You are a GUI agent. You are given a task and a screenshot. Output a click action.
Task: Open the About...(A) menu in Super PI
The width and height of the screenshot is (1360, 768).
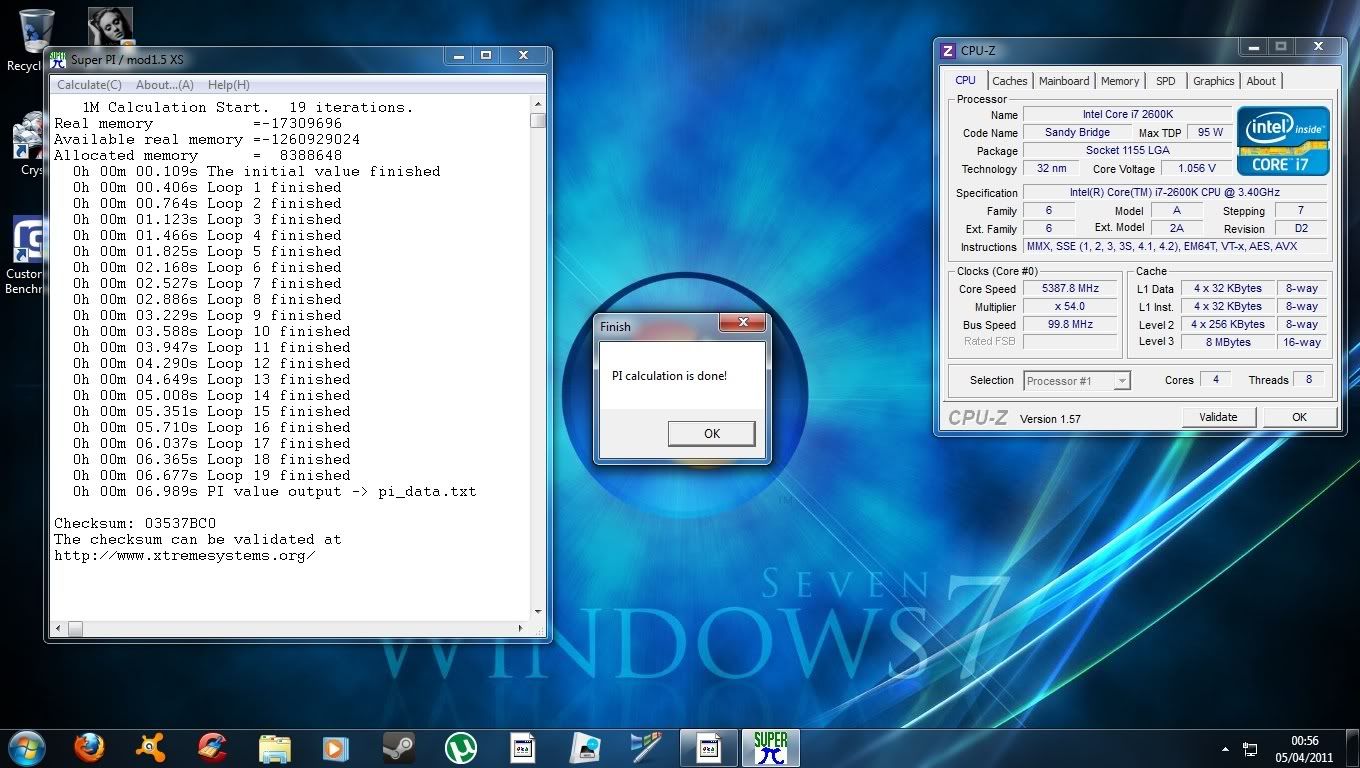click(165, 85)
